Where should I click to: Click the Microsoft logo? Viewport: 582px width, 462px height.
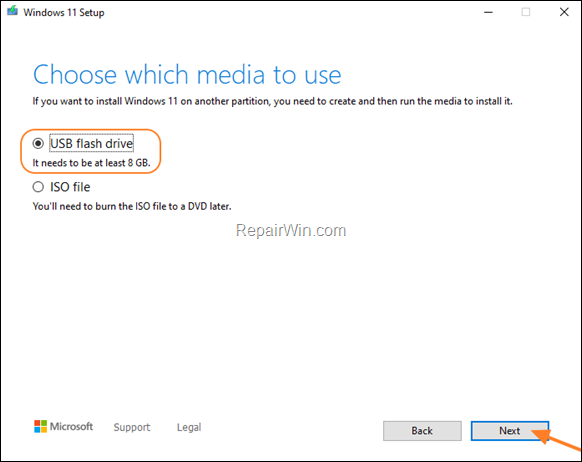coord(63,427)
